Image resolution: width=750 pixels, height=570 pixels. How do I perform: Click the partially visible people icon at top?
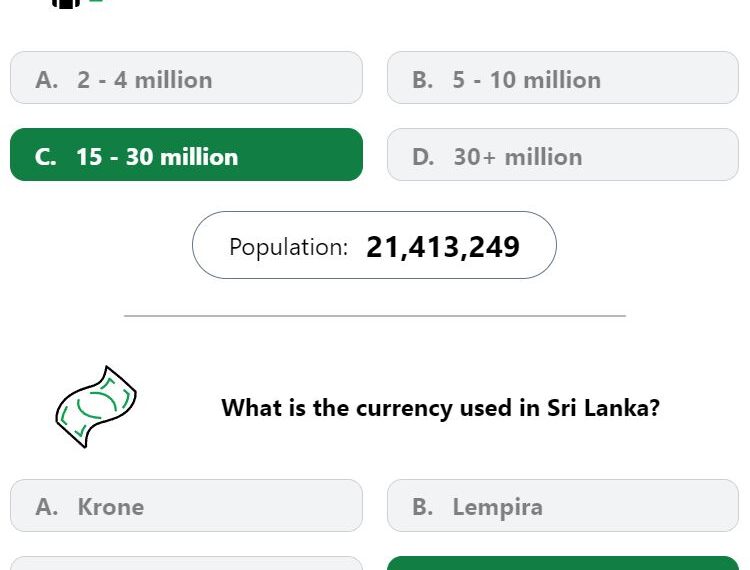(67, 4)
